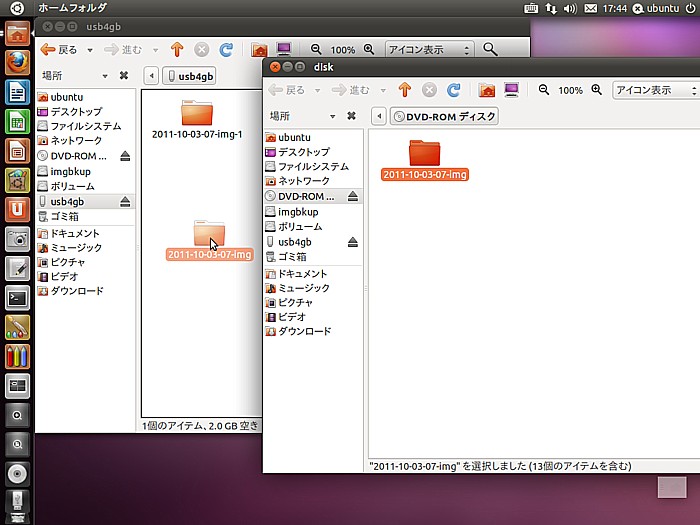
Task: Open アイコン表示 view dropdown in disk window
Action: (x=655, y=90)
